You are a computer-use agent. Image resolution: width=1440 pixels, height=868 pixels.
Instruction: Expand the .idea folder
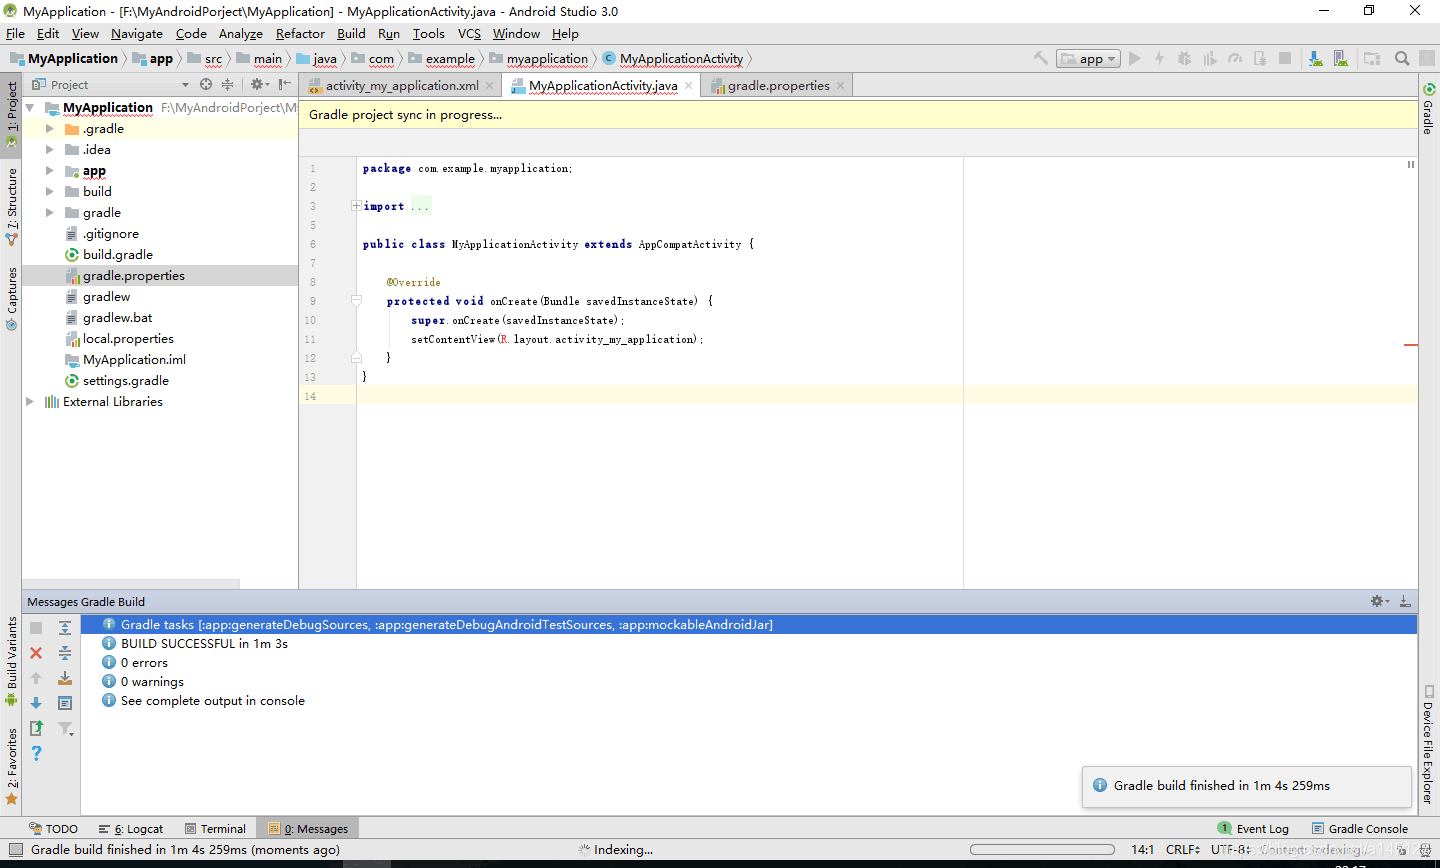point(50,150)
